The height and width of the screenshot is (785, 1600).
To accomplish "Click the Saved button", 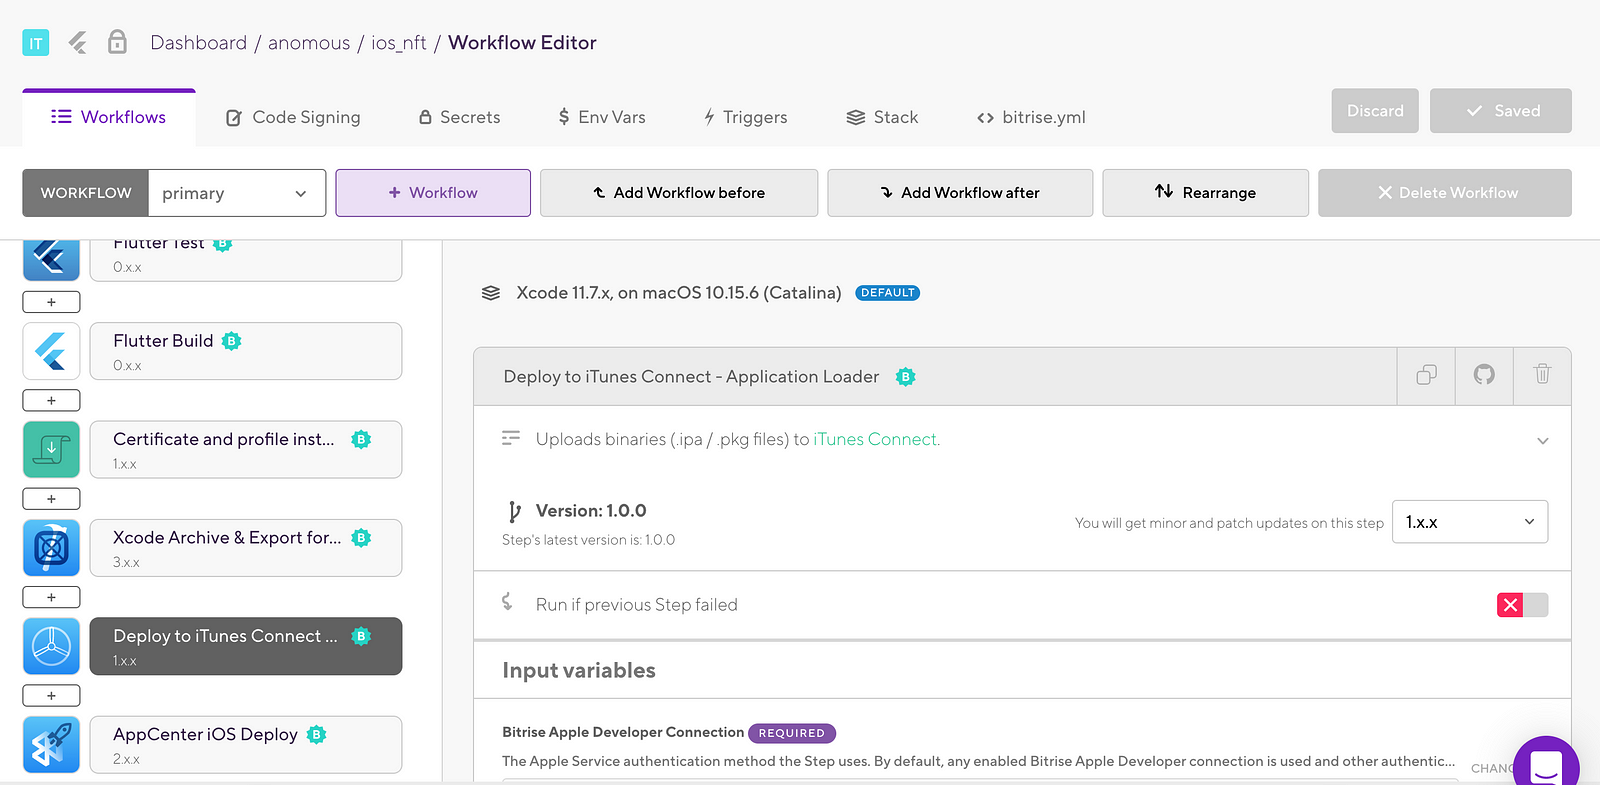I will click(x=1501, y=111).
